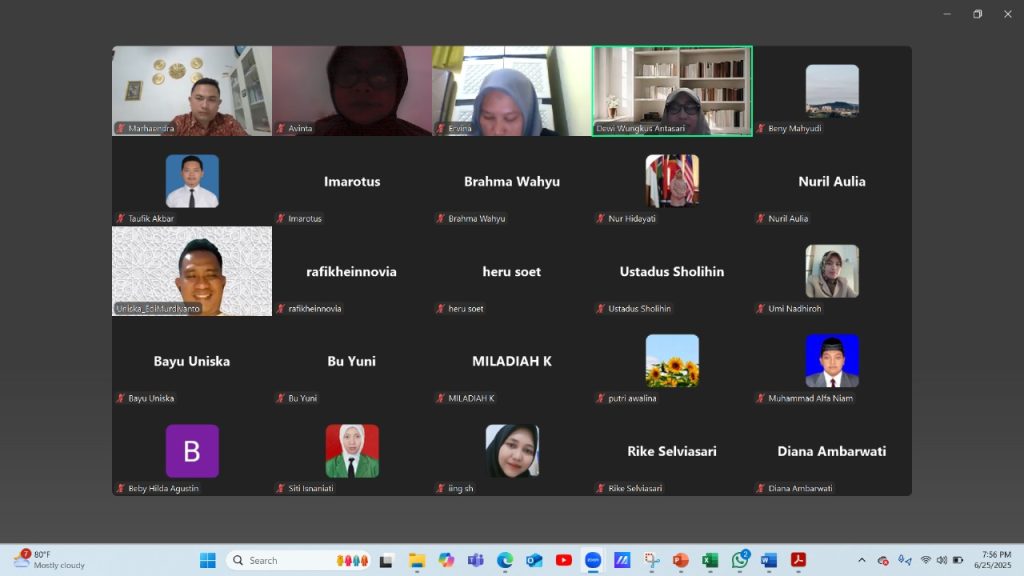Click the muted mic icon beside Taufik Akbar
1024x576 pixels.
click(121, 218)
